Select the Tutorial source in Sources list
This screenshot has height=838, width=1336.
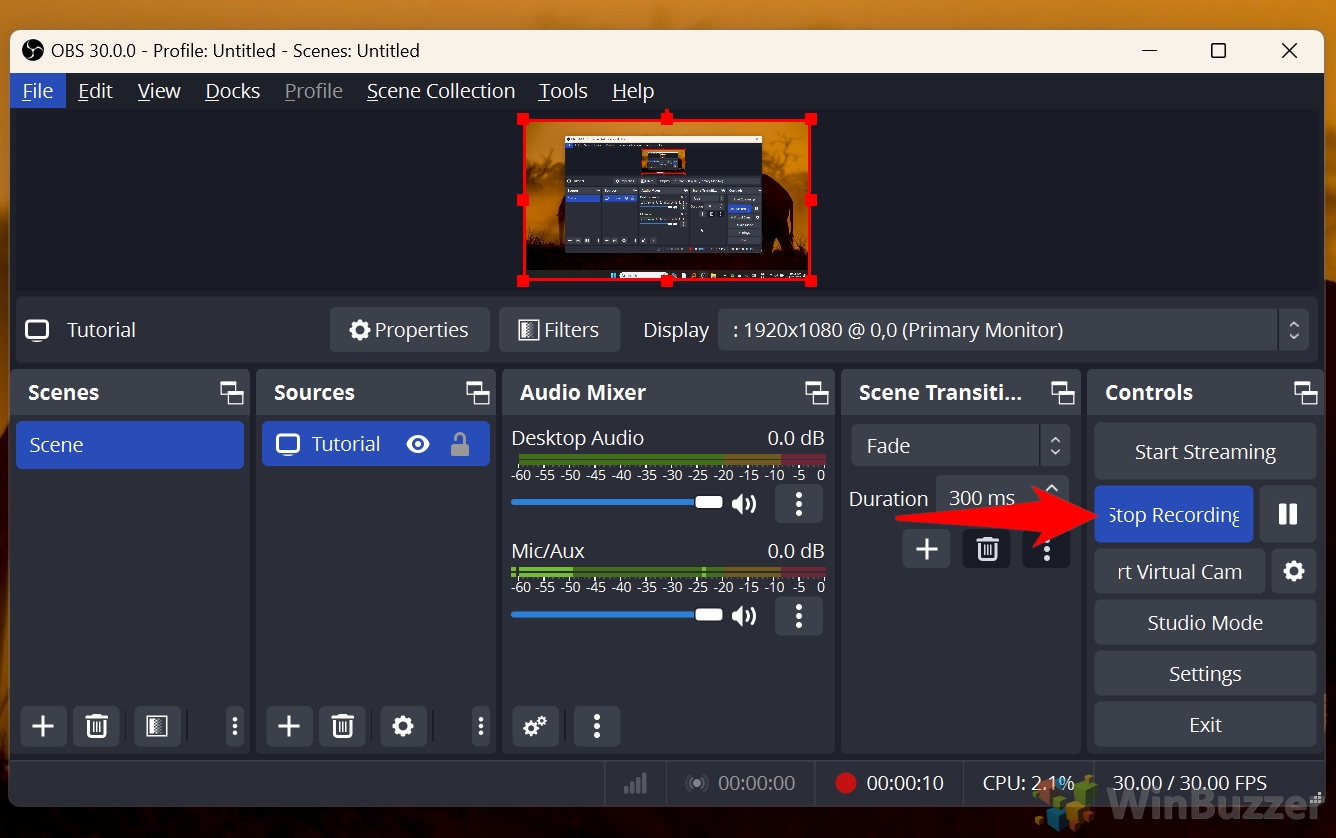click(376, 444)
